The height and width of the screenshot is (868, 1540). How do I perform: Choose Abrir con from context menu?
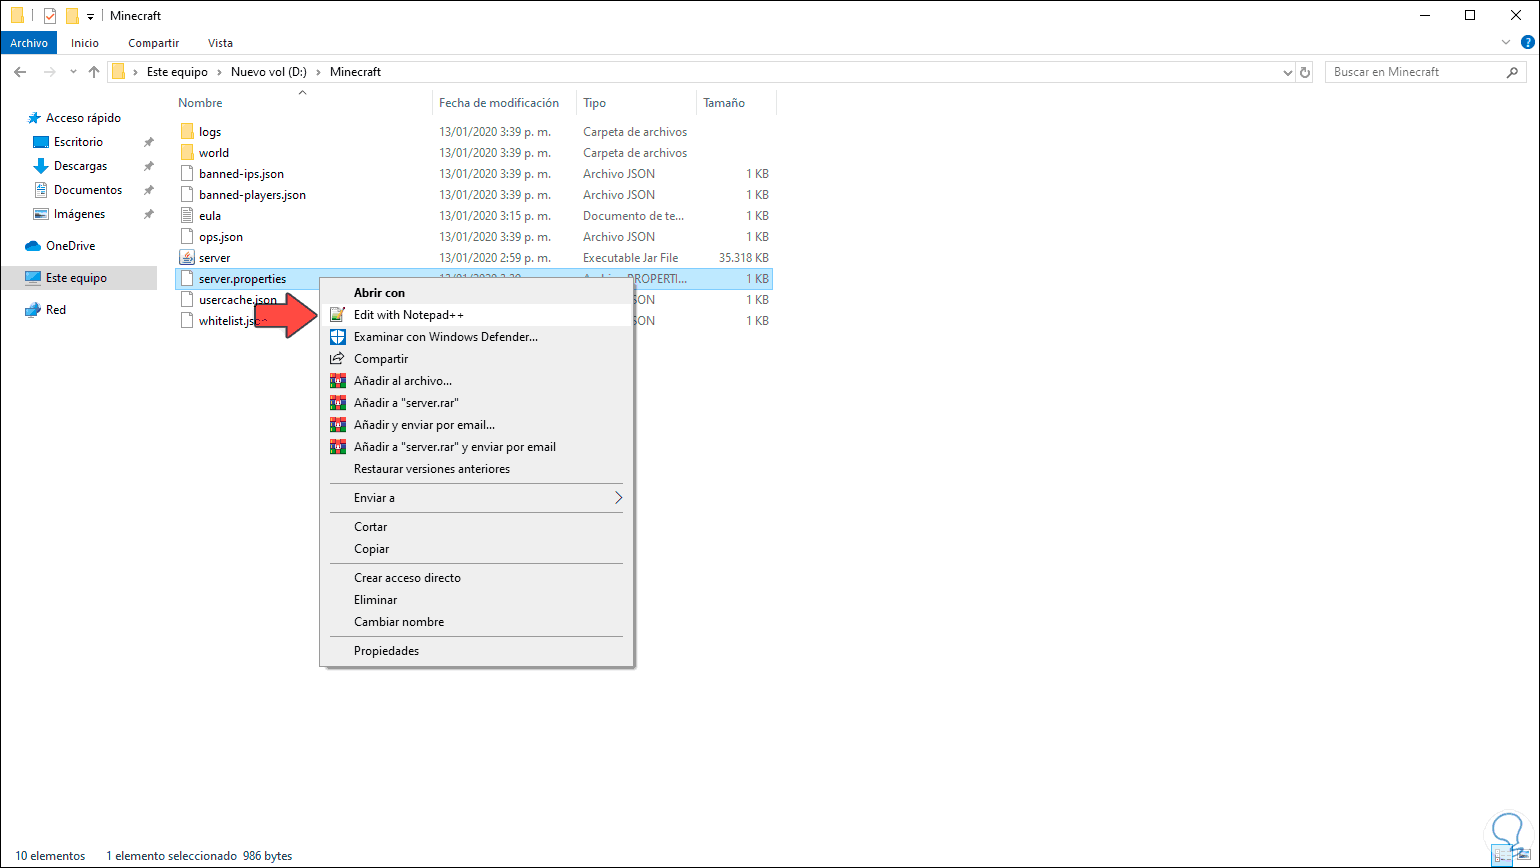pyautogui.click(x=476, y=293)
